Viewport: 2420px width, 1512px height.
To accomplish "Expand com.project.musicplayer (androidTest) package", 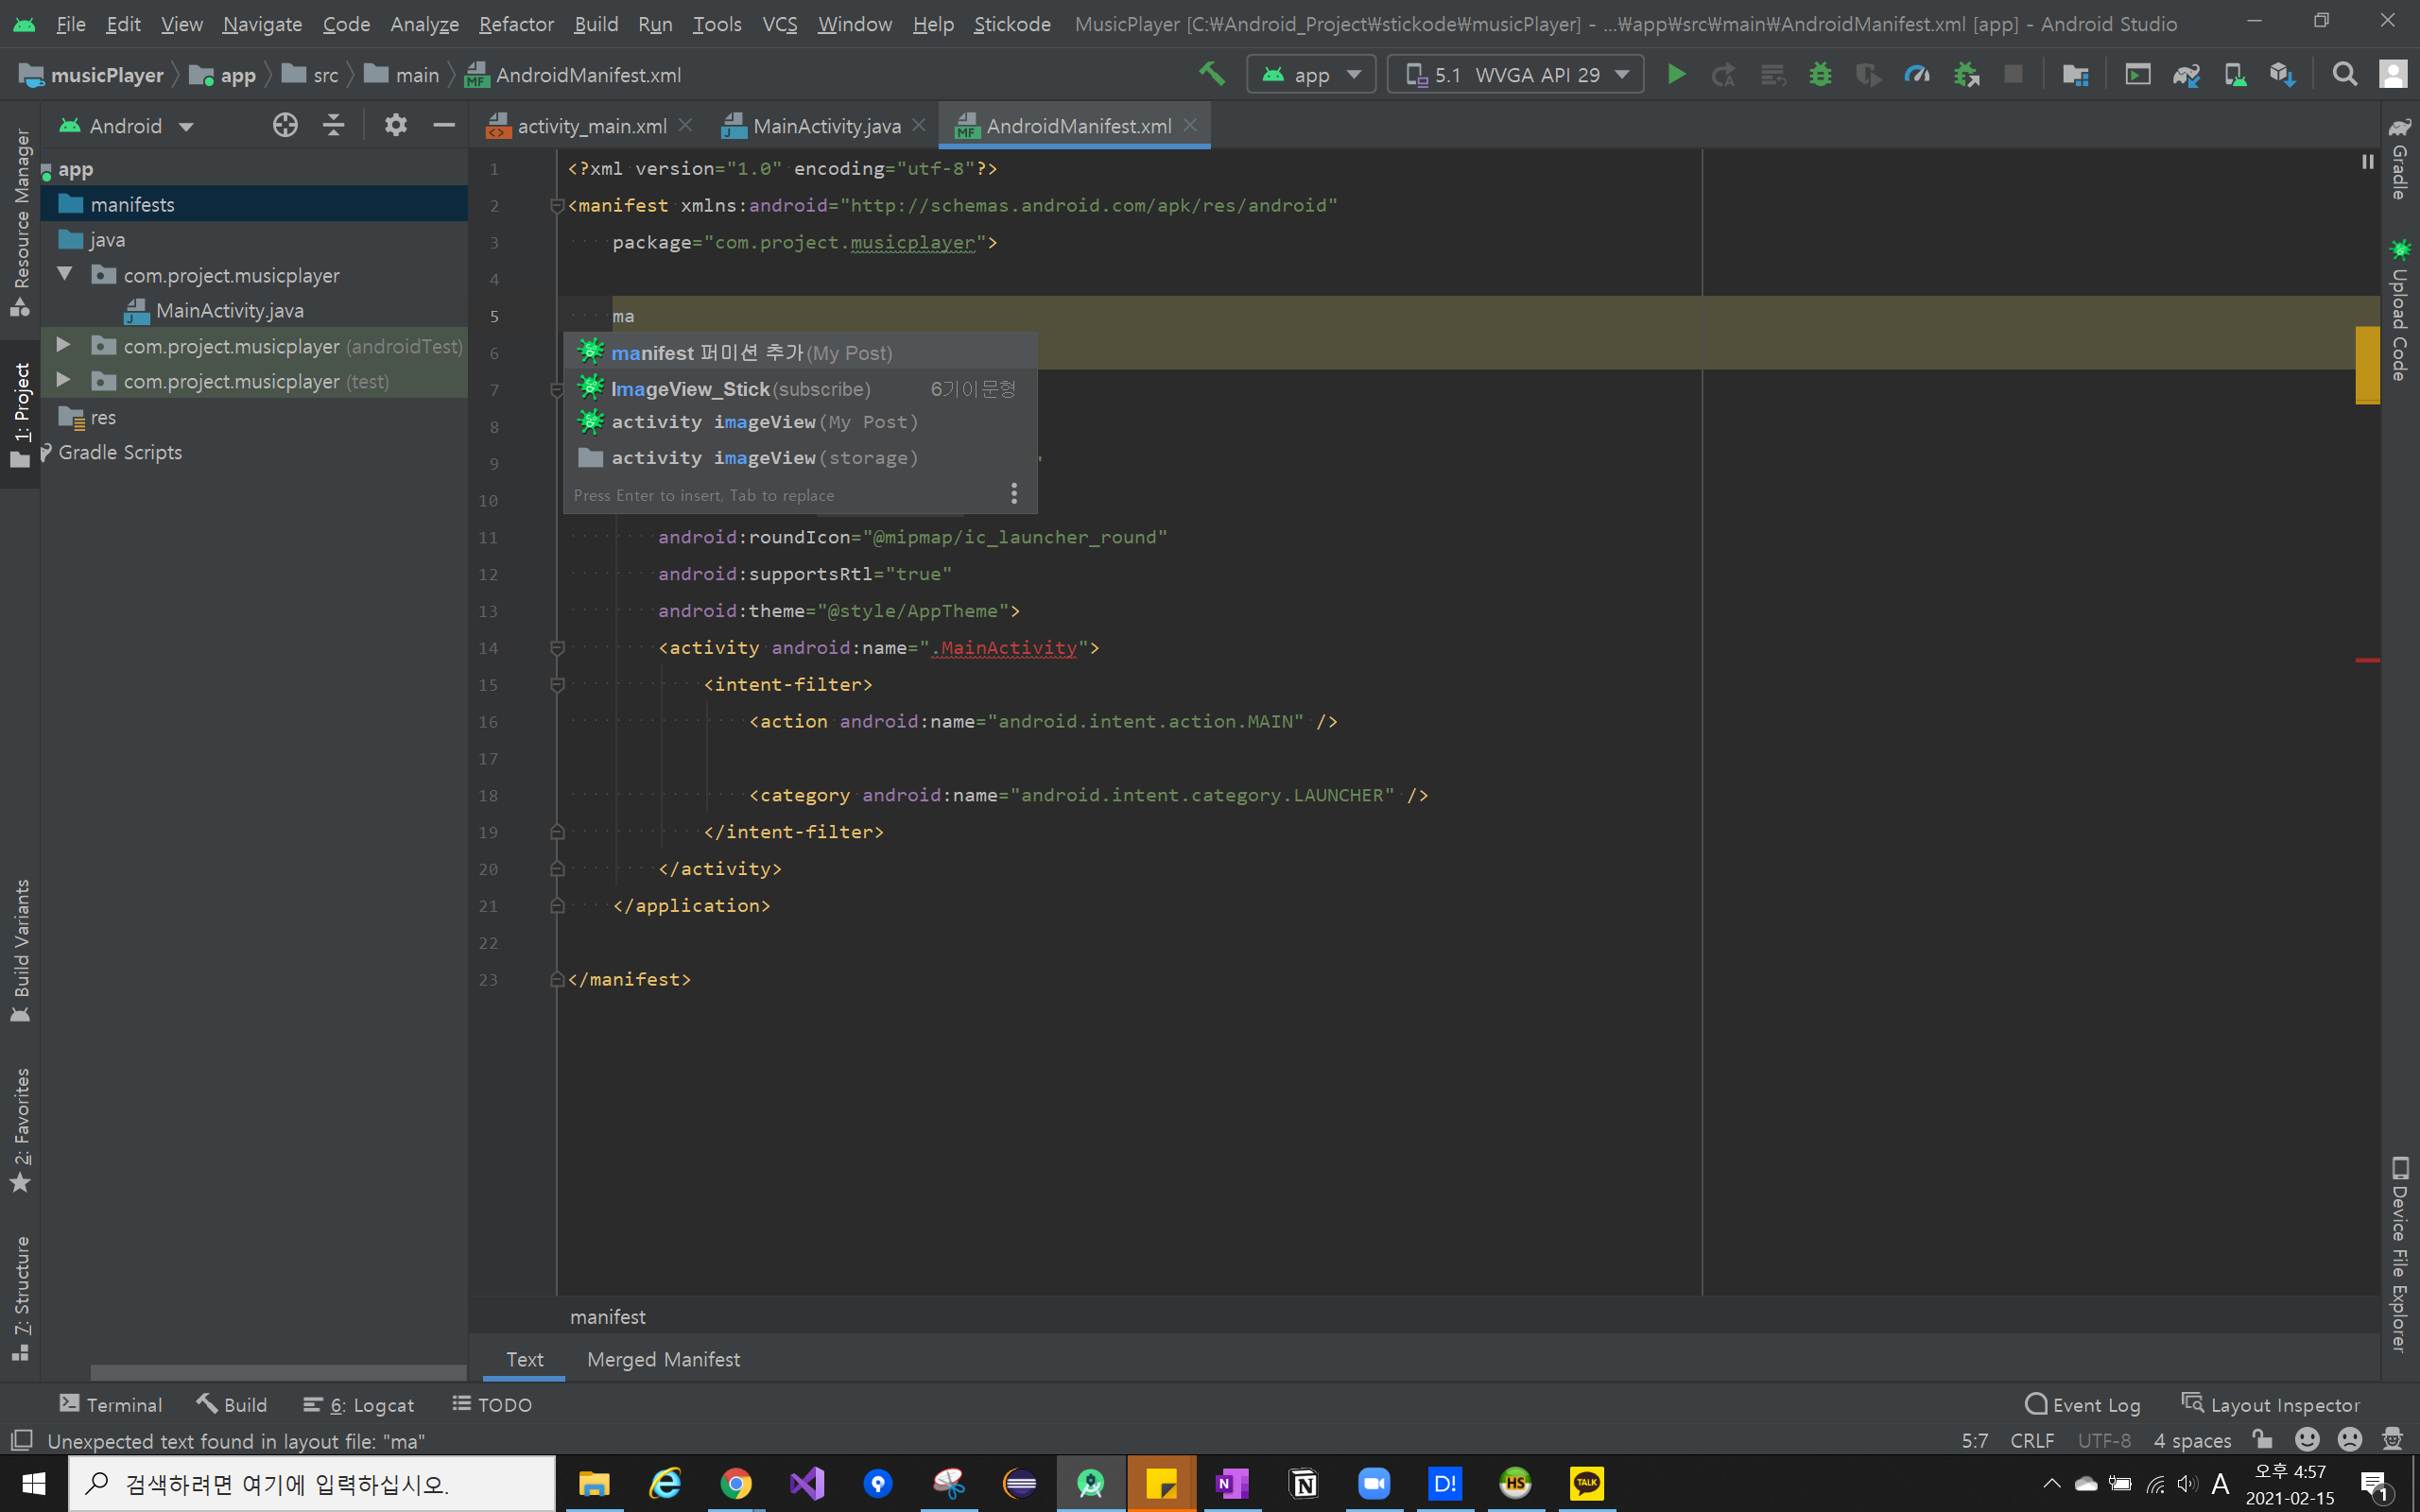I will 63,346.
